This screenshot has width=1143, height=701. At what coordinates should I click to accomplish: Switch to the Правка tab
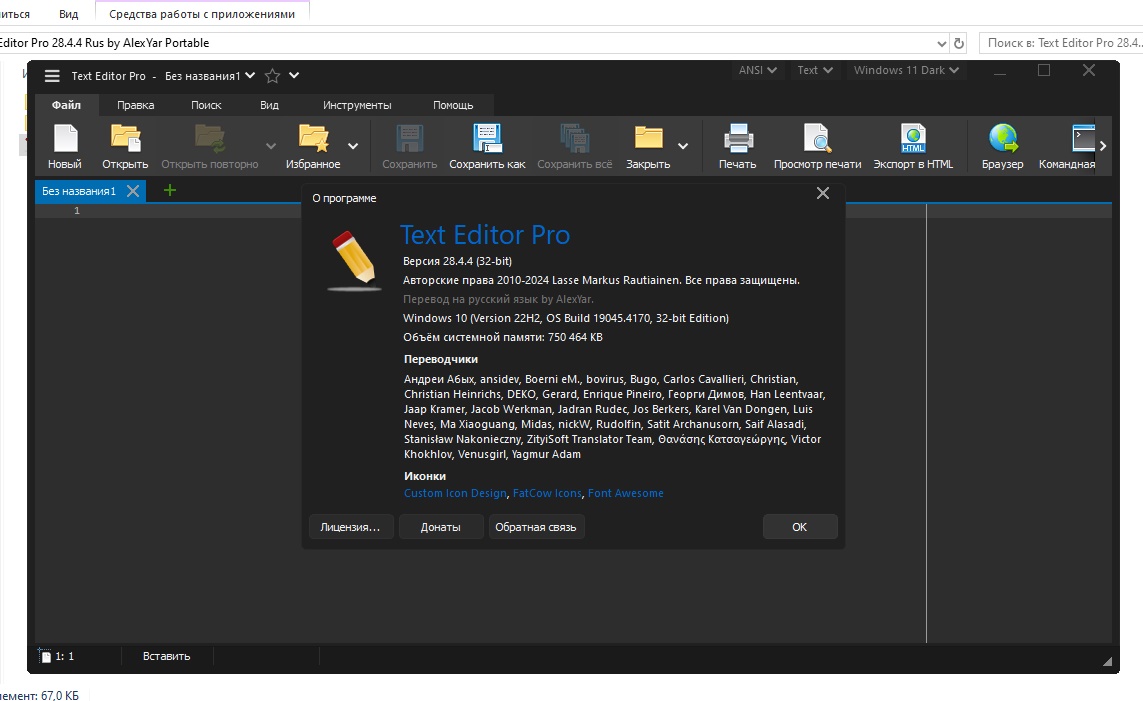click(x=136, y=105)
